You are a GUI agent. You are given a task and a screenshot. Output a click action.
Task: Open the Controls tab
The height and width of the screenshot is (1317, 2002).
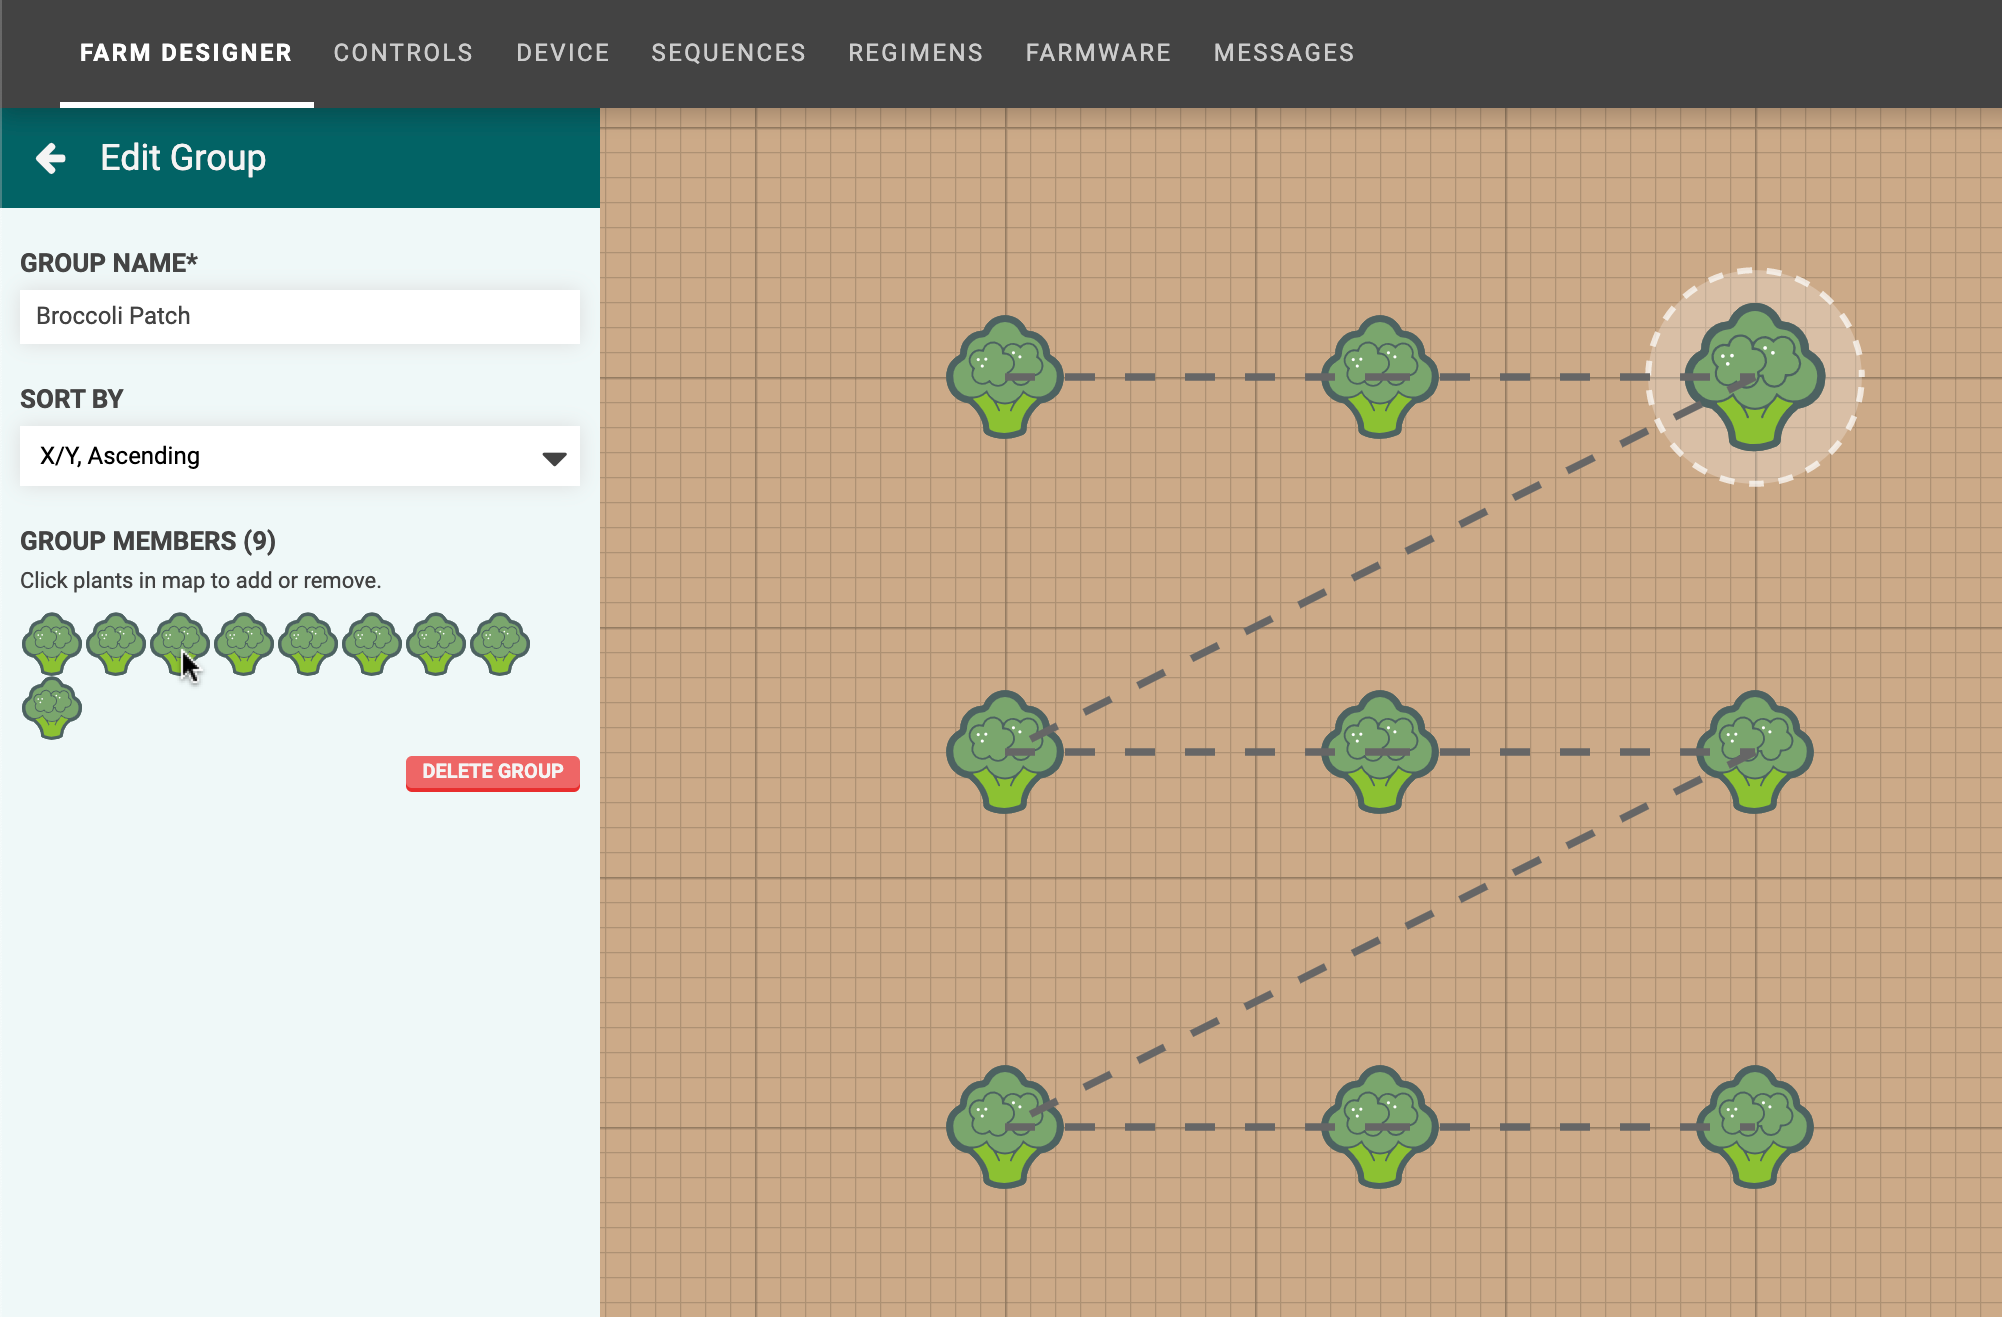403,53
